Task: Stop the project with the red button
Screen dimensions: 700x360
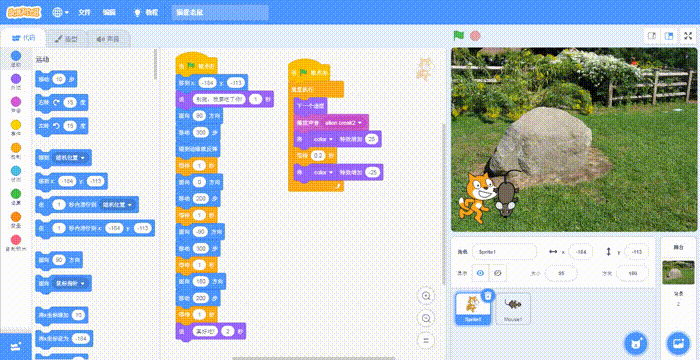Action: (x=475, y=36)
